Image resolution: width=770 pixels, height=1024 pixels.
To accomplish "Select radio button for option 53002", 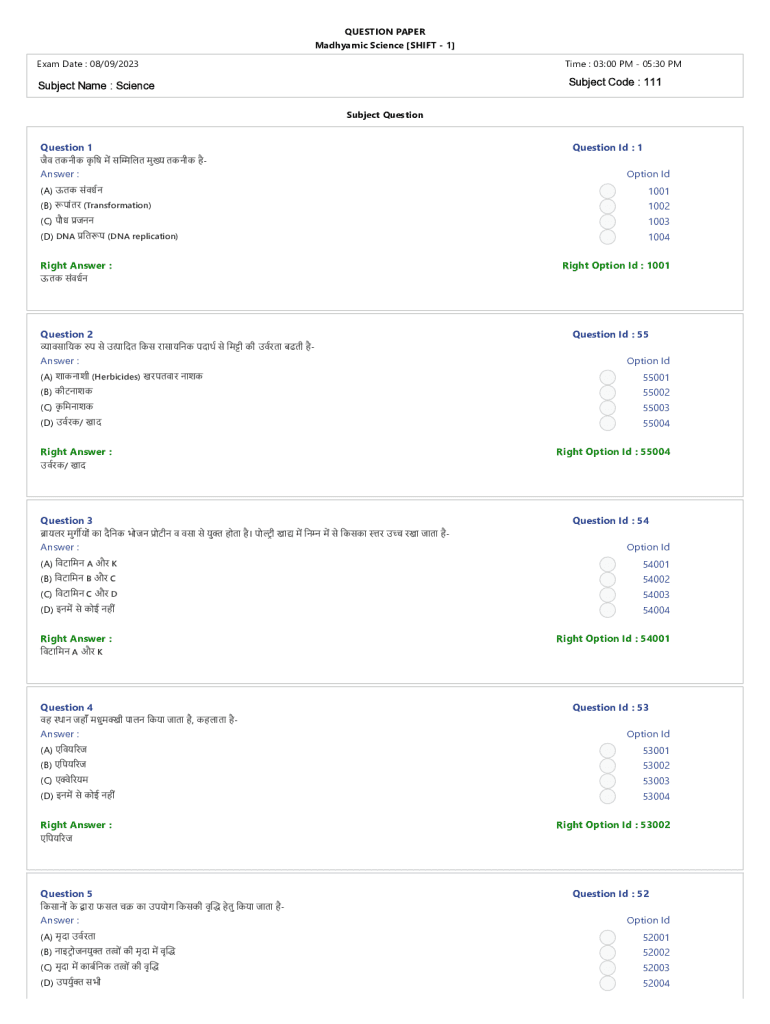I will (607, 766).
